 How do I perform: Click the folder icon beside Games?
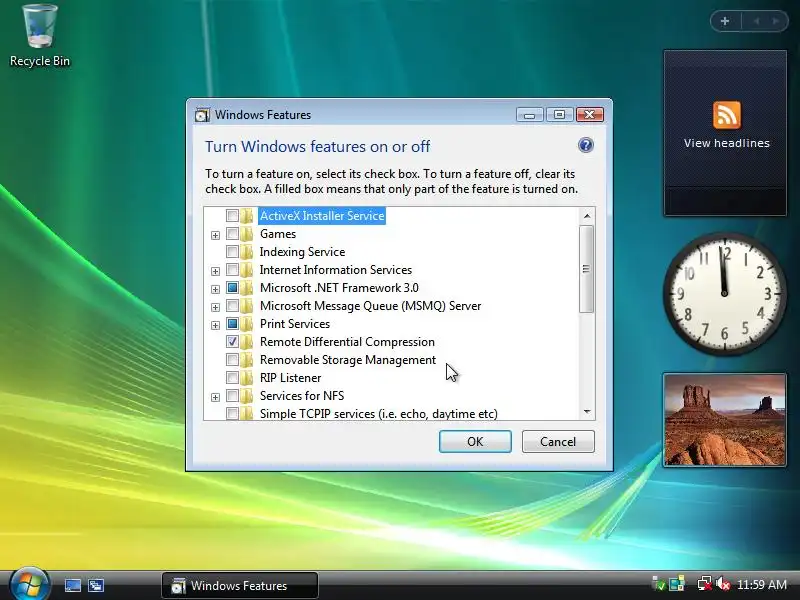coord(247,234)
